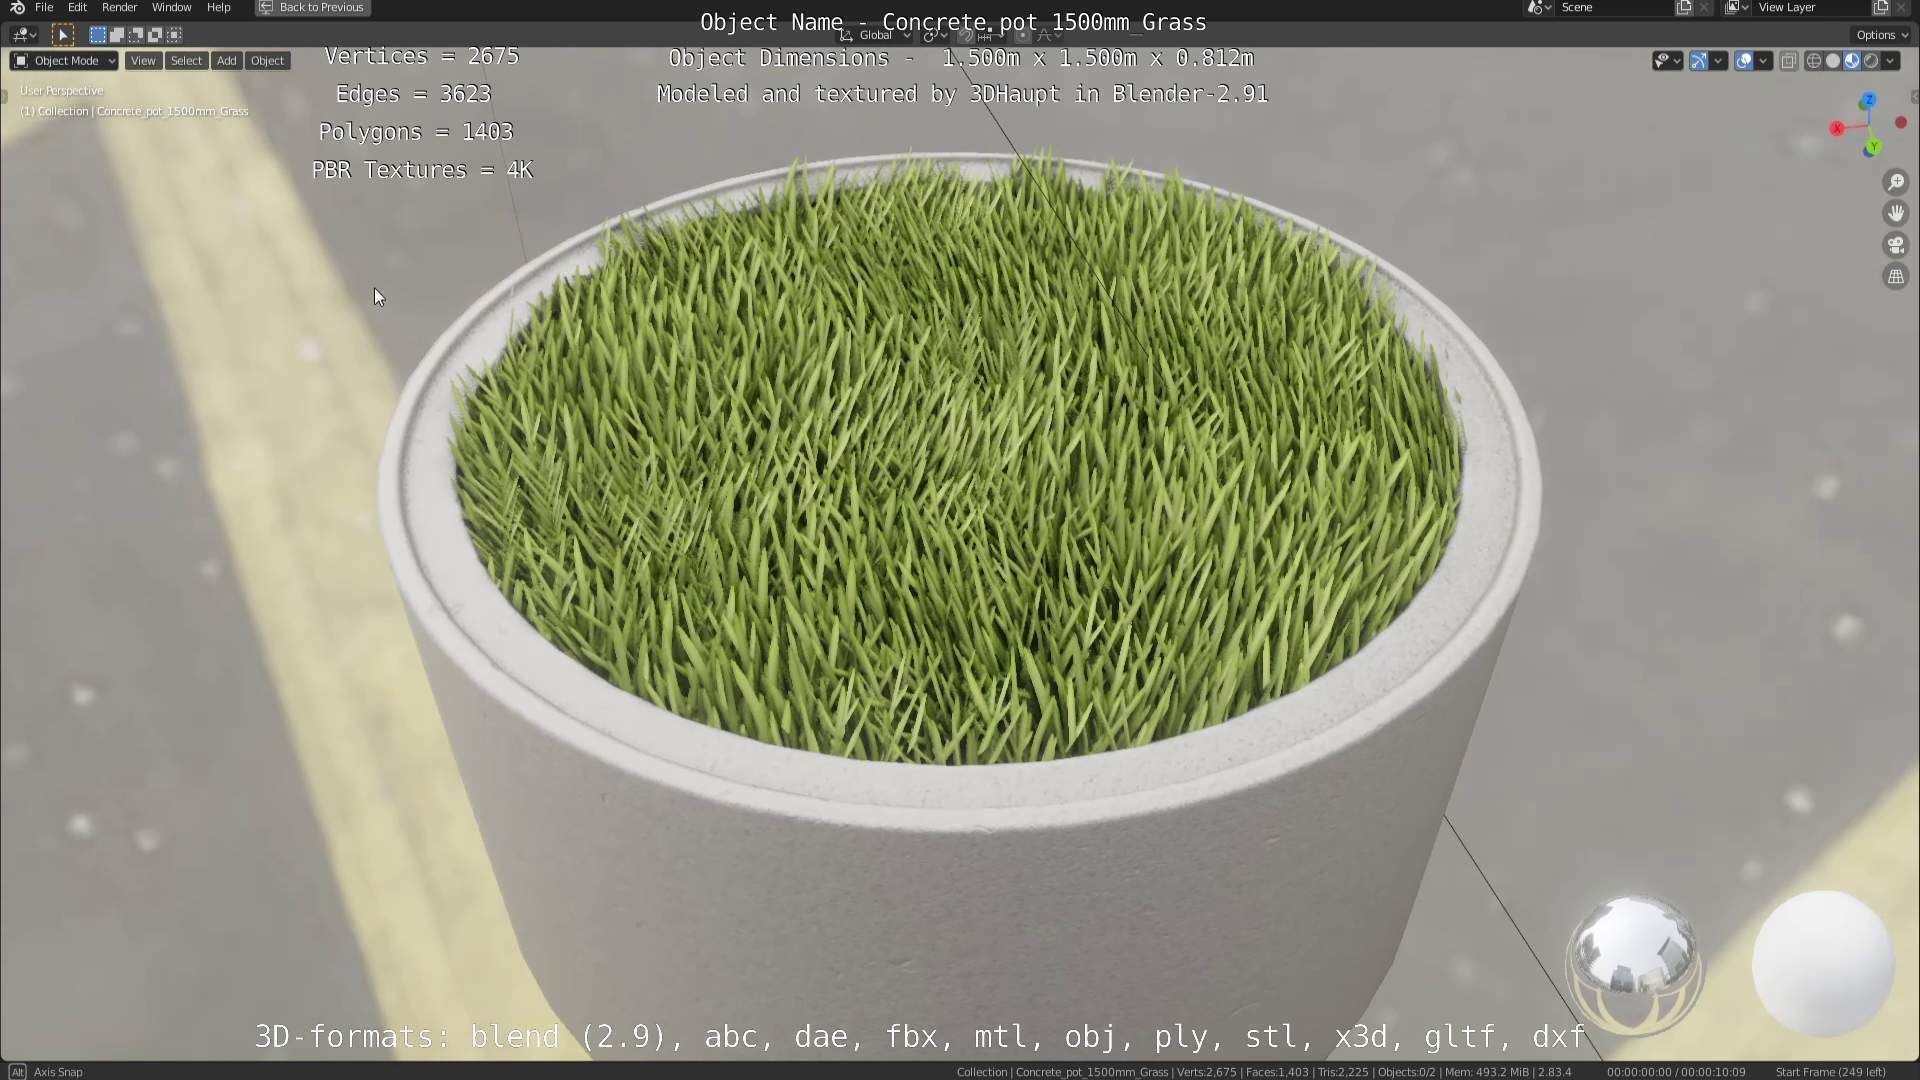
Task: Open the overlays settings dropdown arrow
Action: (1763, 61)
